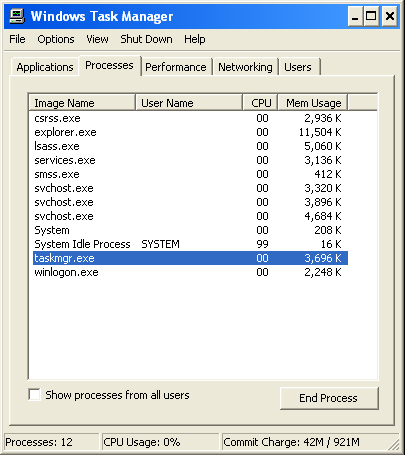Open the File menu

[17, 39]
